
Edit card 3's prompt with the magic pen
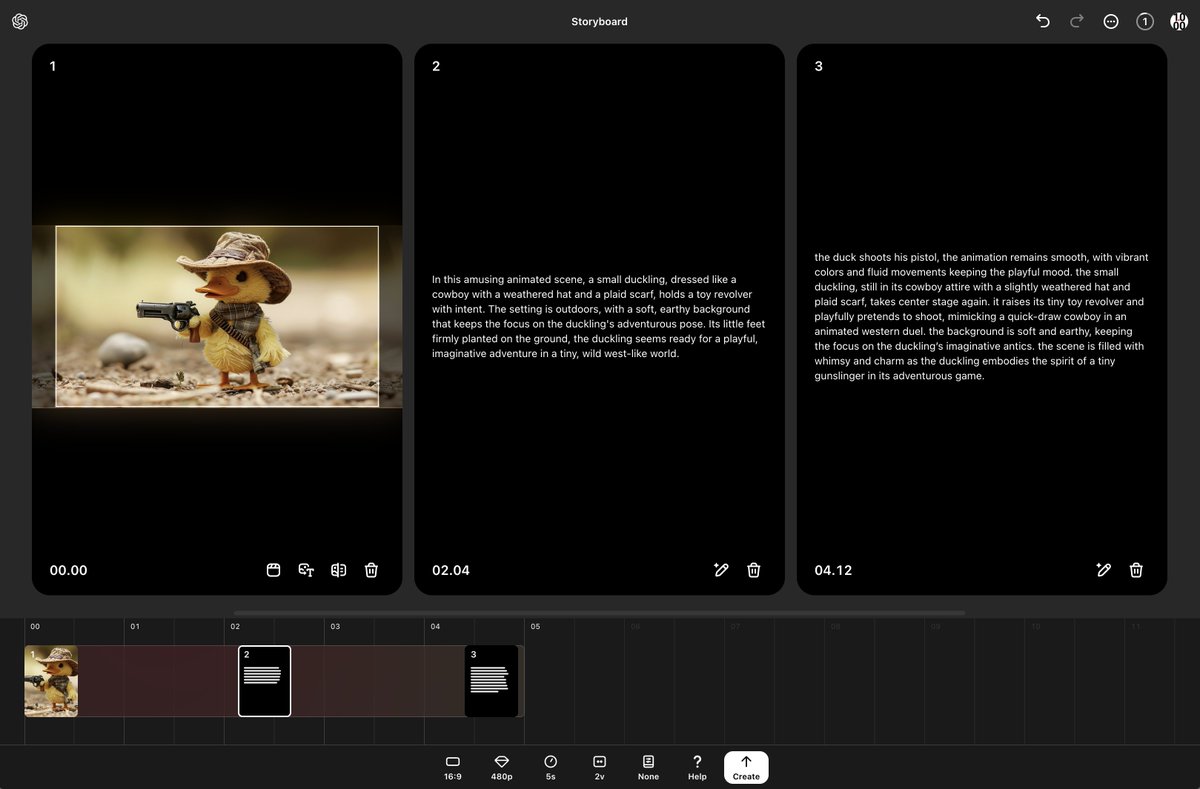(1104, 570)
